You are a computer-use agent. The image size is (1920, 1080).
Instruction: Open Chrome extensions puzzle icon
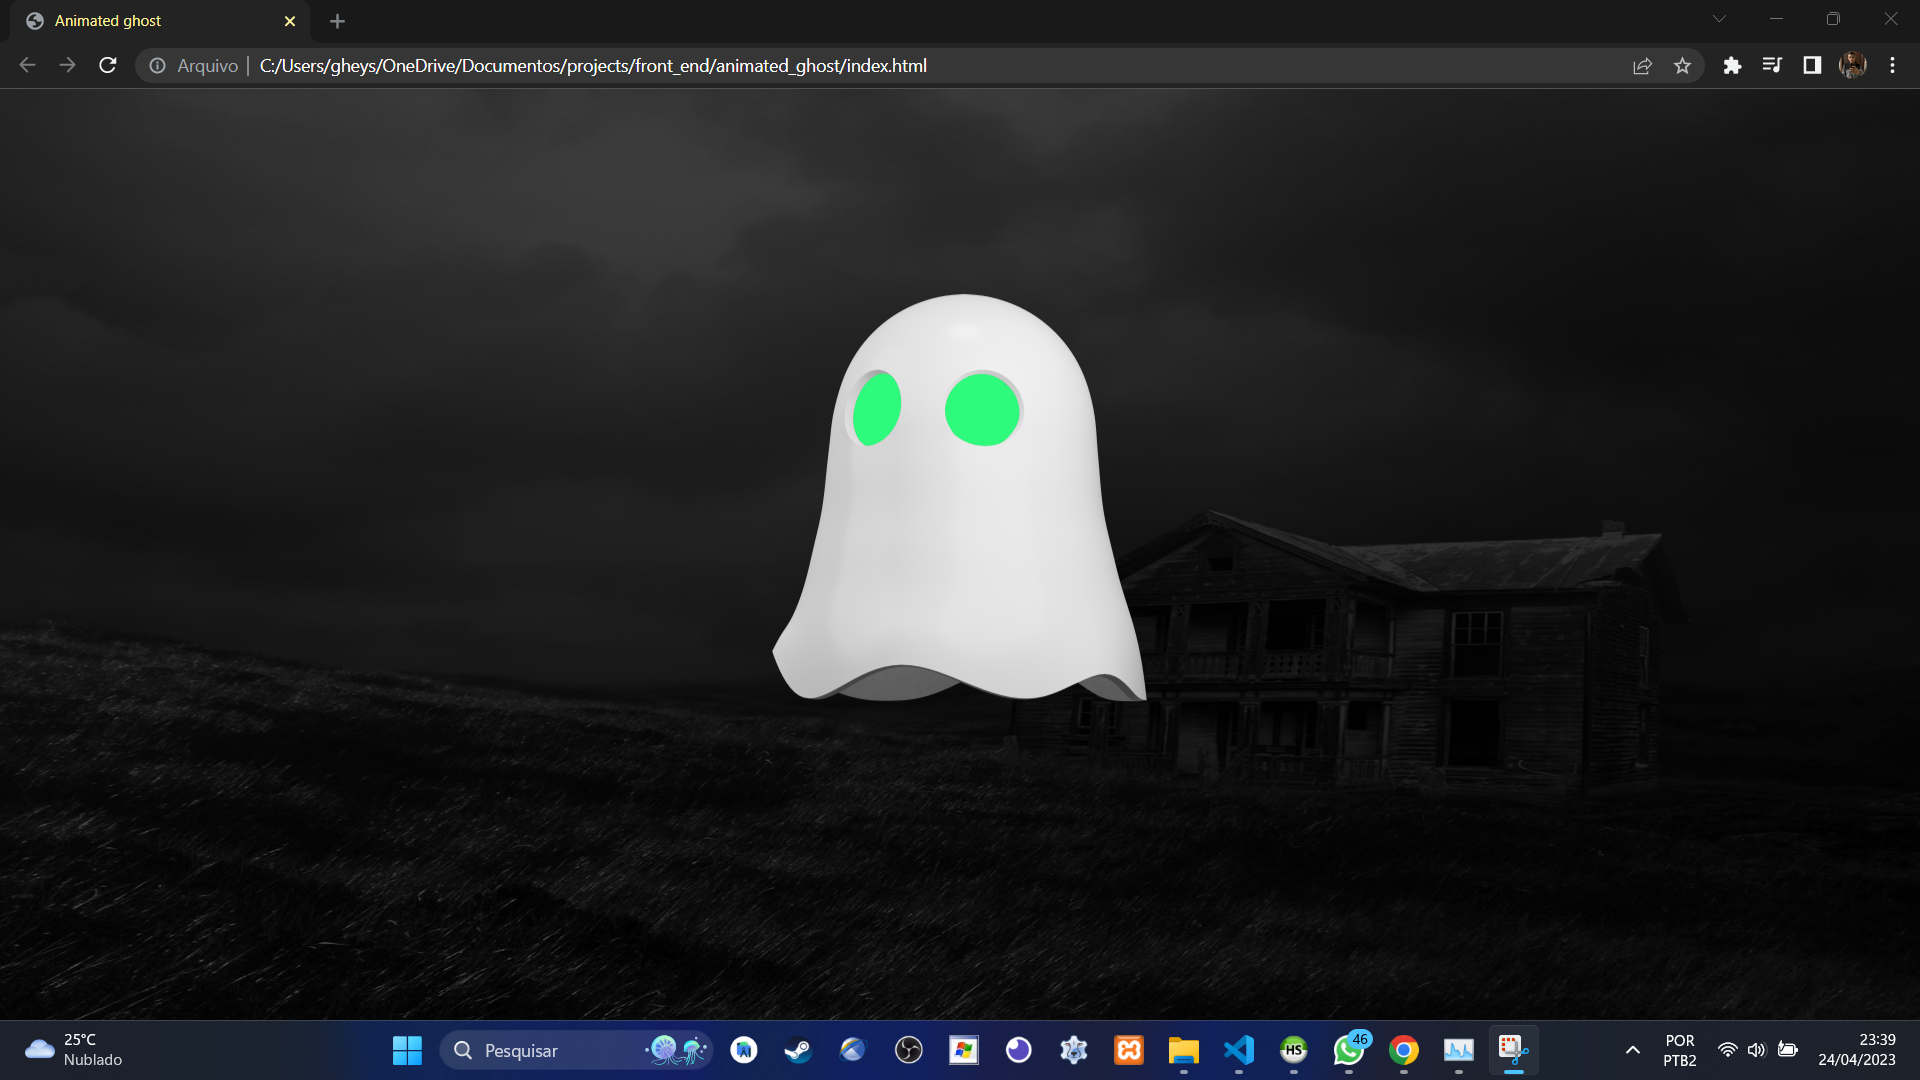pos(1732,66)
